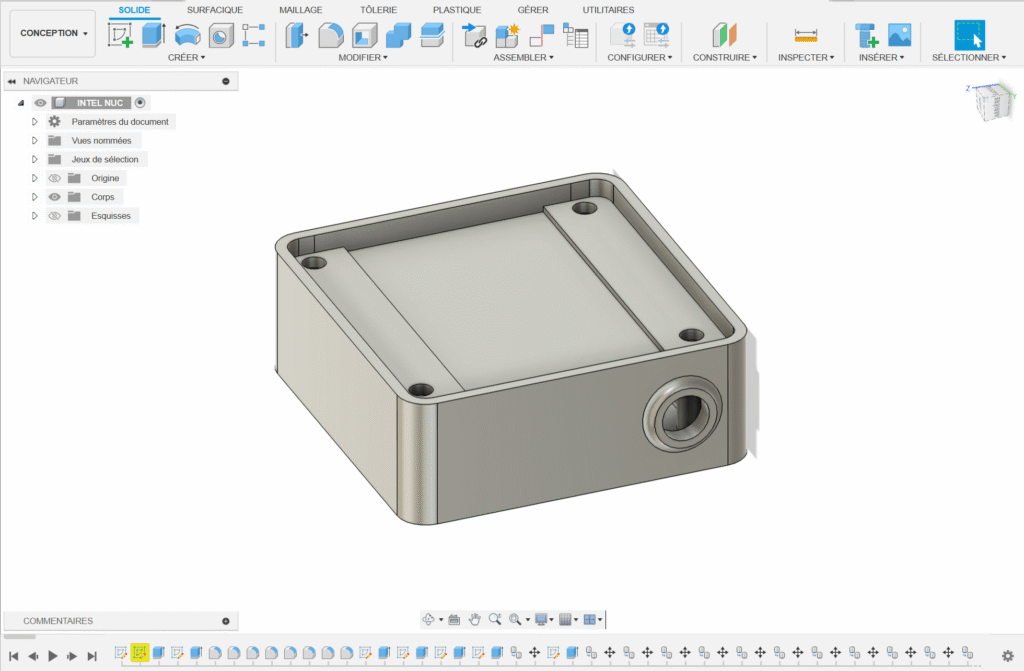The width and height of the screenshot is (1024, 671).
Task: Expand the Corps tree node
Action: click(34, 197)
